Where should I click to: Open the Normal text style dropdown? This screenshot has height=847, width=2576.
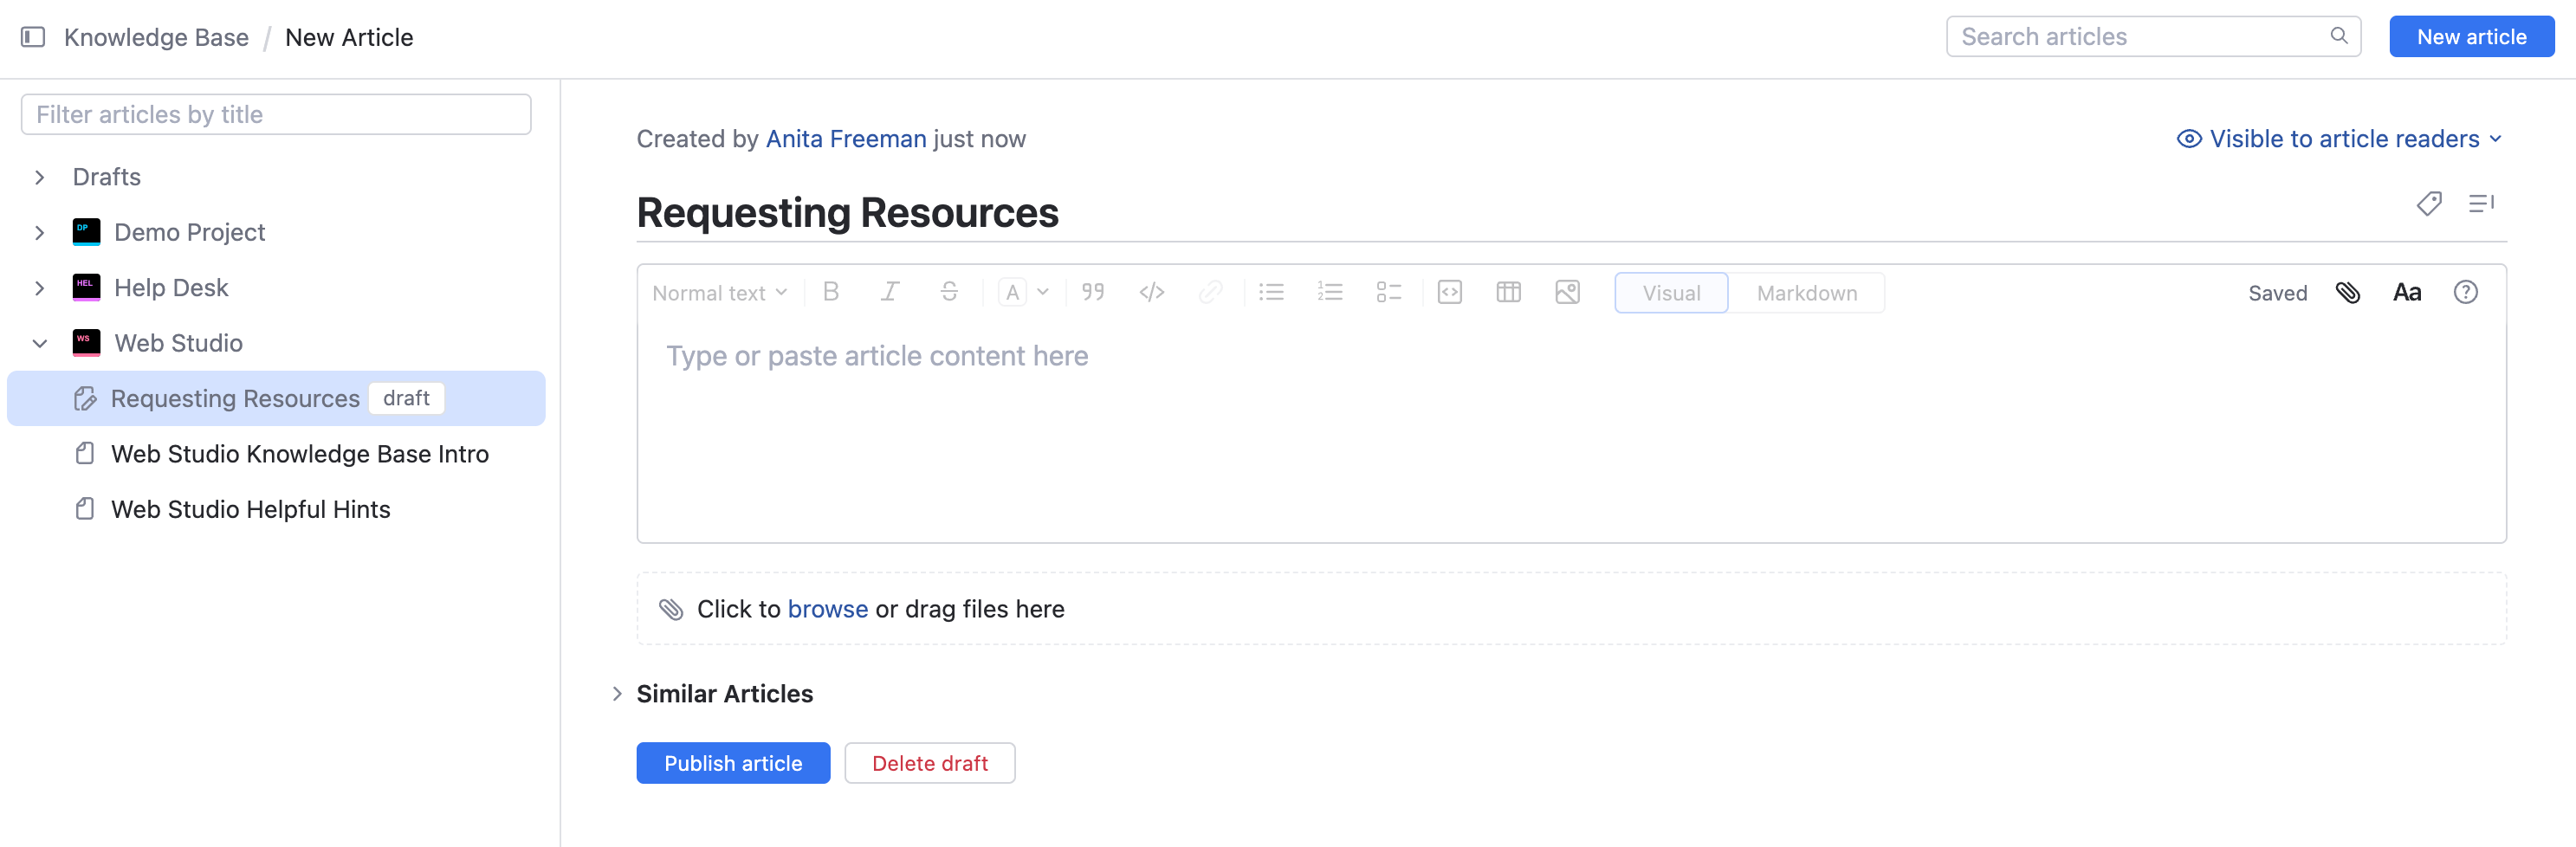coord(719,292)
